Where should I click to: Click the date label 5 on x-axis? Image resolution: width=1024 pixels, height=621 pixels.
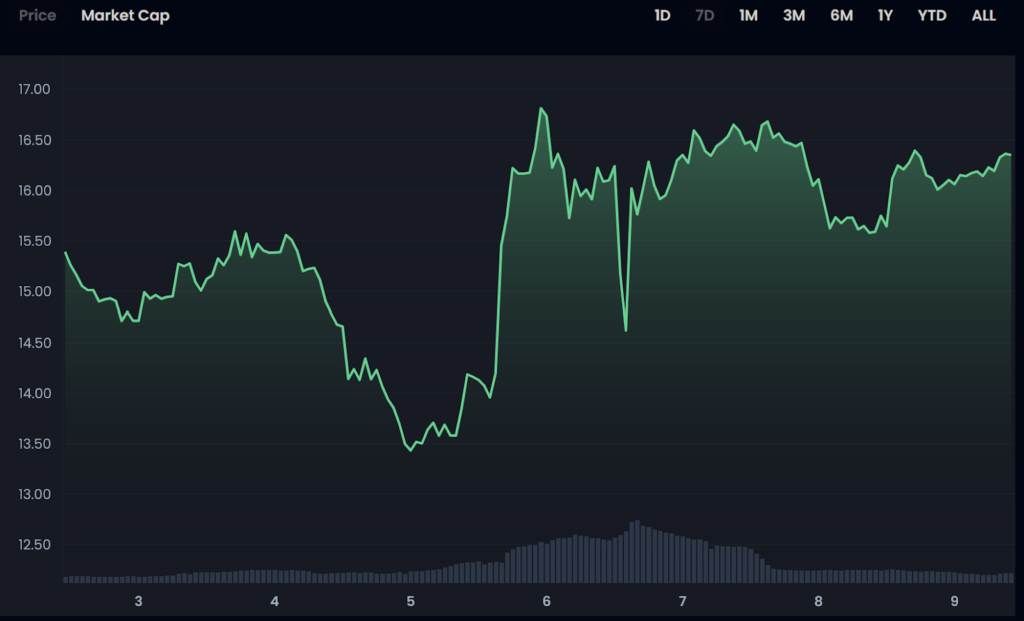(x=410, y=601)
